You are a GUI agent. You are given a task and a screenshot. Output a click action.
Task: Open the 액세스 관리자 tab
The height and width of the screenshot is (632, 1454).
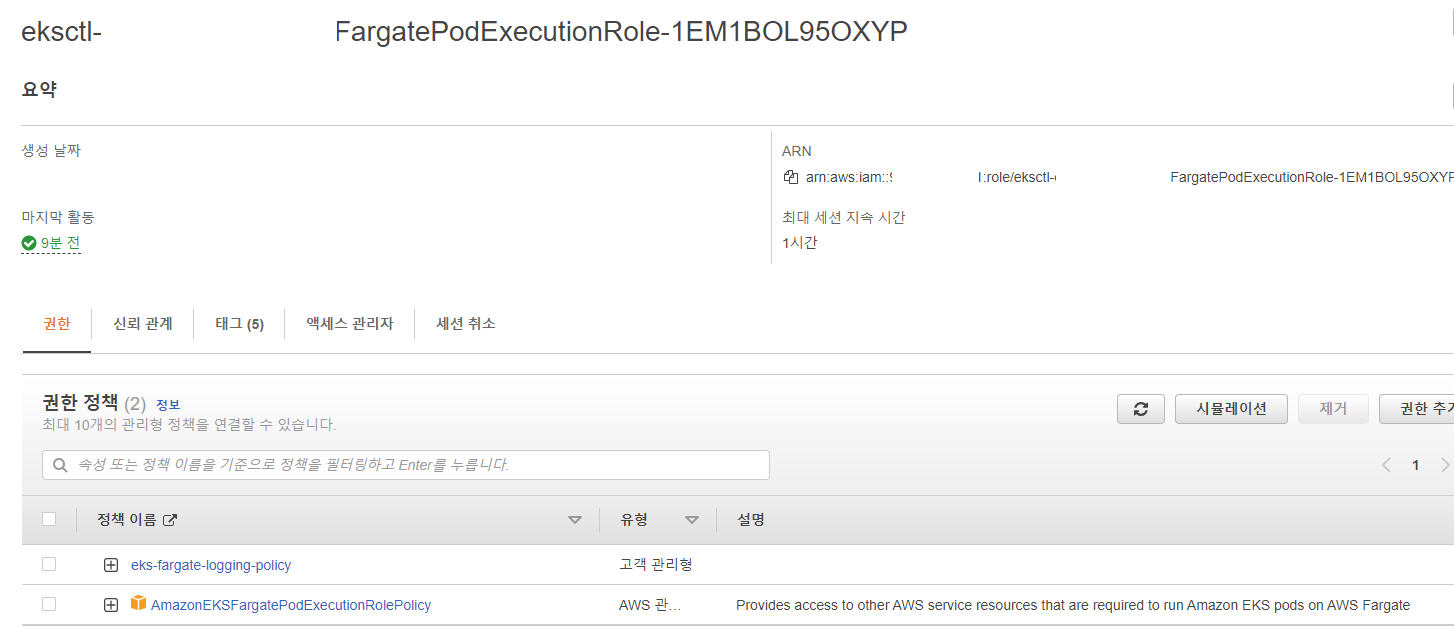point(350,323)
